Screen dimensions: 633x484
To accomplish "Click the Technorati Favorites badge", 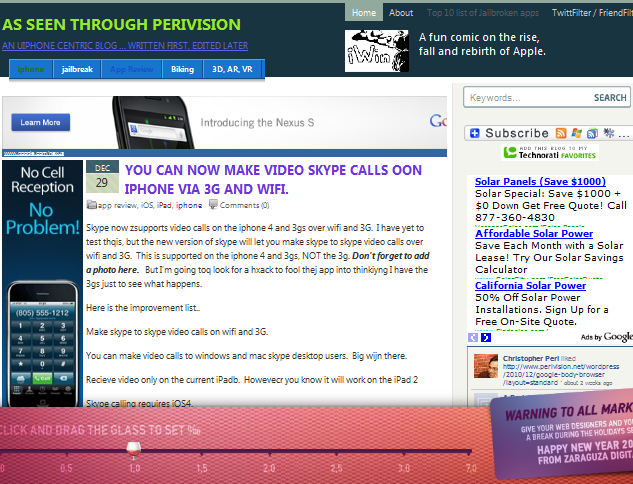I will (550, 152).
